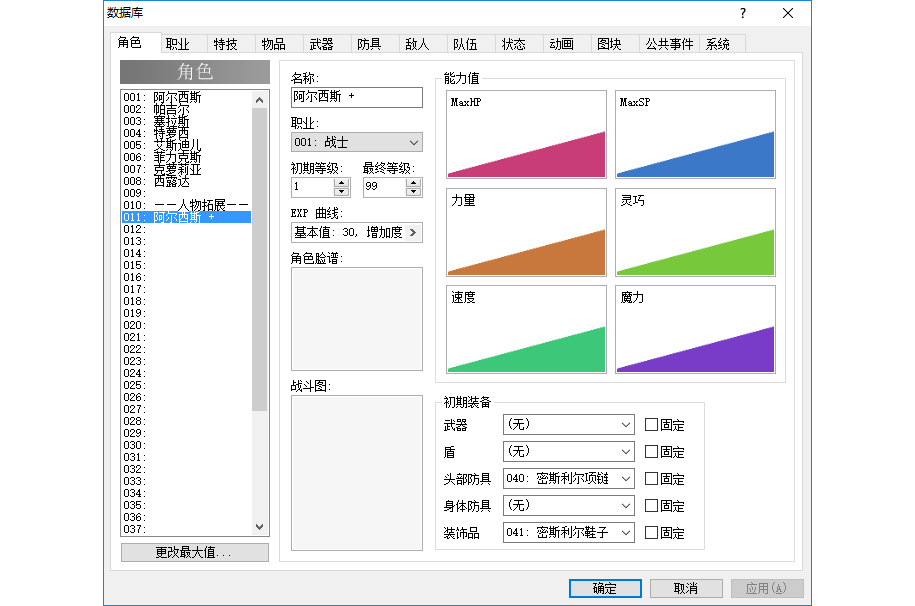Screen dimensions: 915x606
Task: Select actor 003: 塞拉斯 in list
Action: tap(187, 121)
